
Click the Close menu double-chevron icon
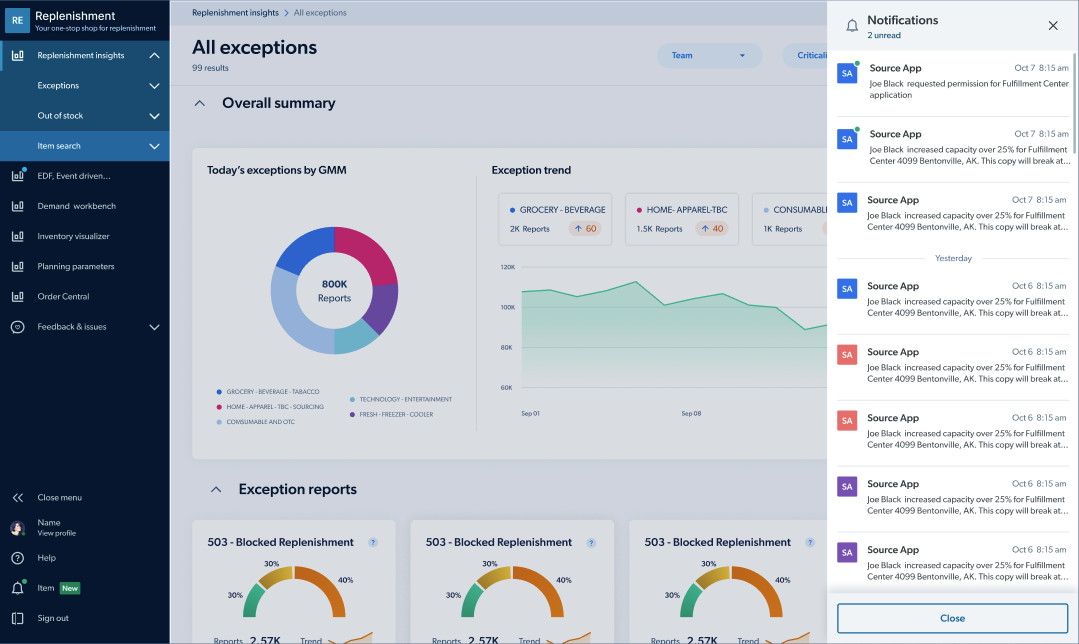[18, 497]
